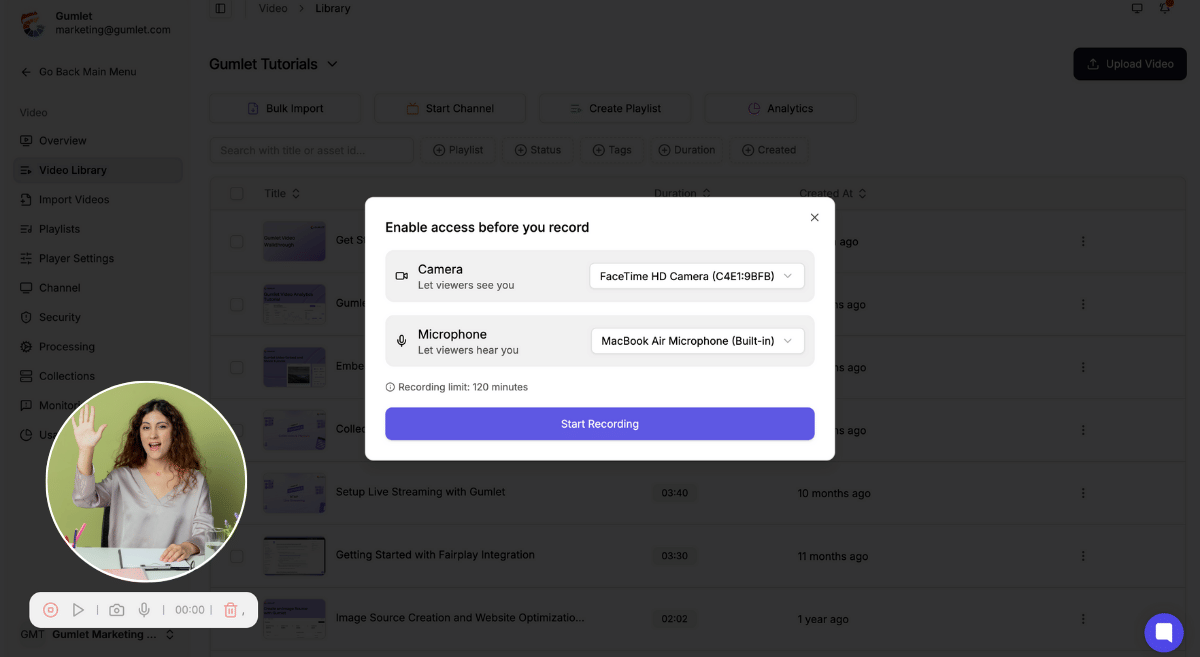Select checkbox for Getting Started with Fairplay Integration
Image resolution: width=1200 pixels, height=657 pixels.
pos(237,555)
